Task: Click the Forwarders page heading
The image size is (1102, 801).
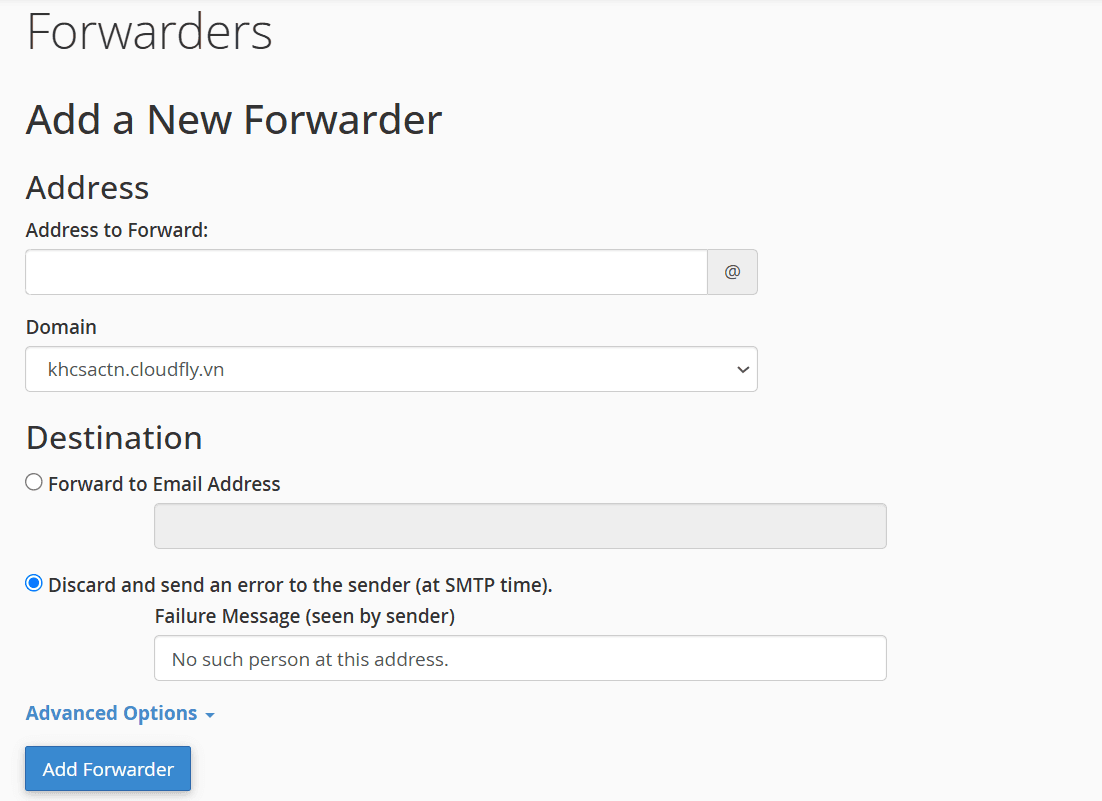Action: click(x=148, y=33)
